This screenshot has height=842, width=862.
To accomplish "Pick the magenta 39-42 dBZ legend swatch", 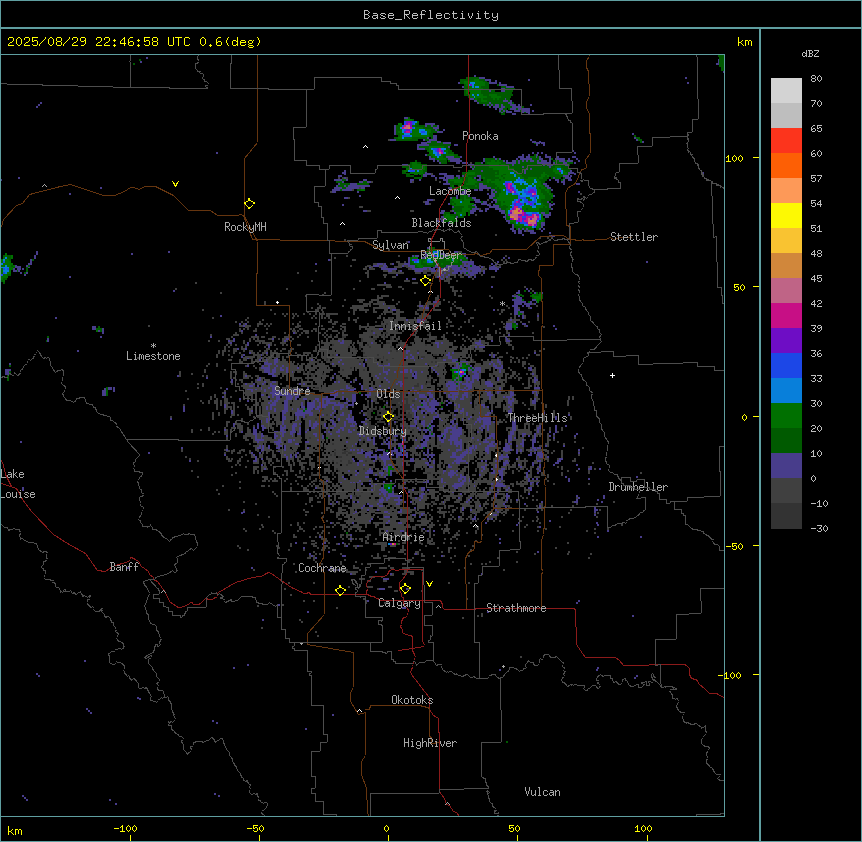I will (786, 315).
